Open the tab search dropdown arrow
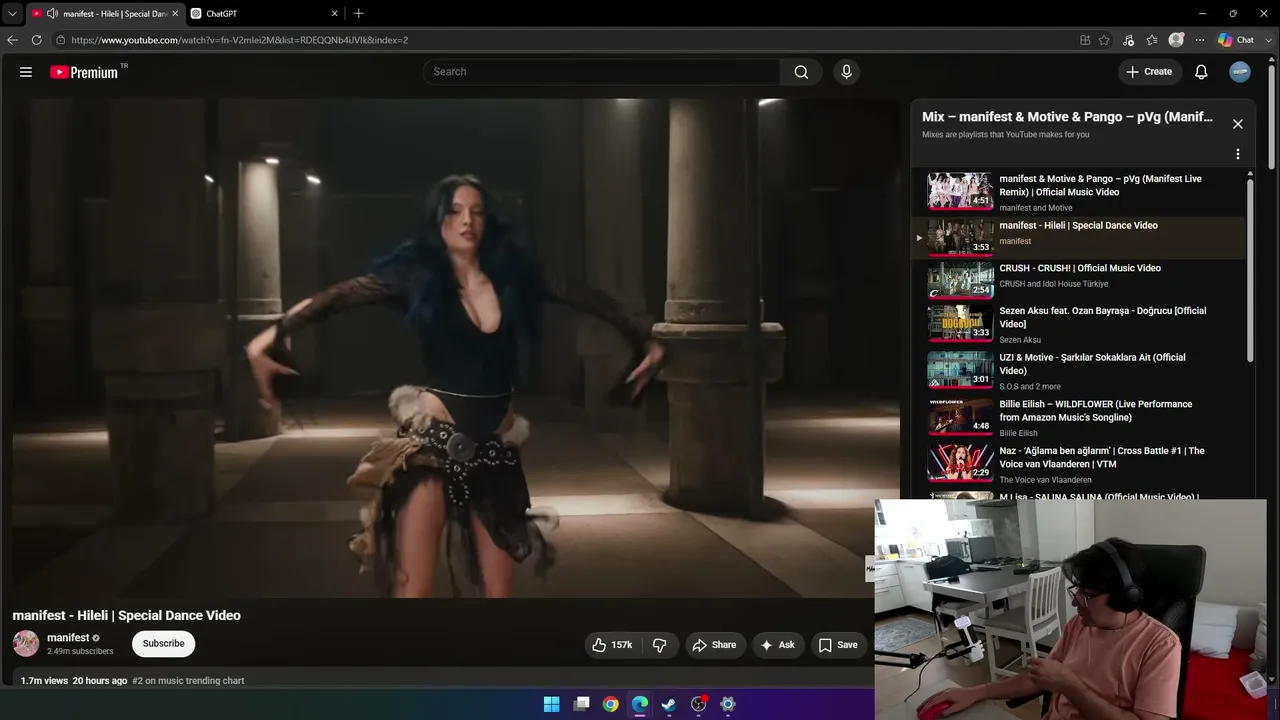The image size is (1280, 720). pos(12,13)
